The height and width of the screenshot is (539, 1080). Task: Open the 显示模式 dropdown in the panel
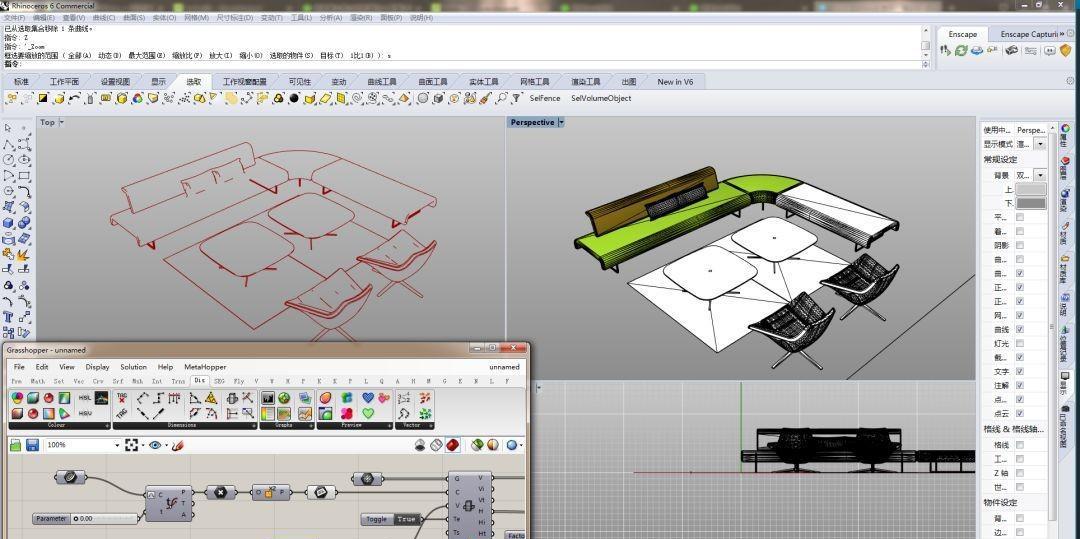click(x=1040, y=145)
